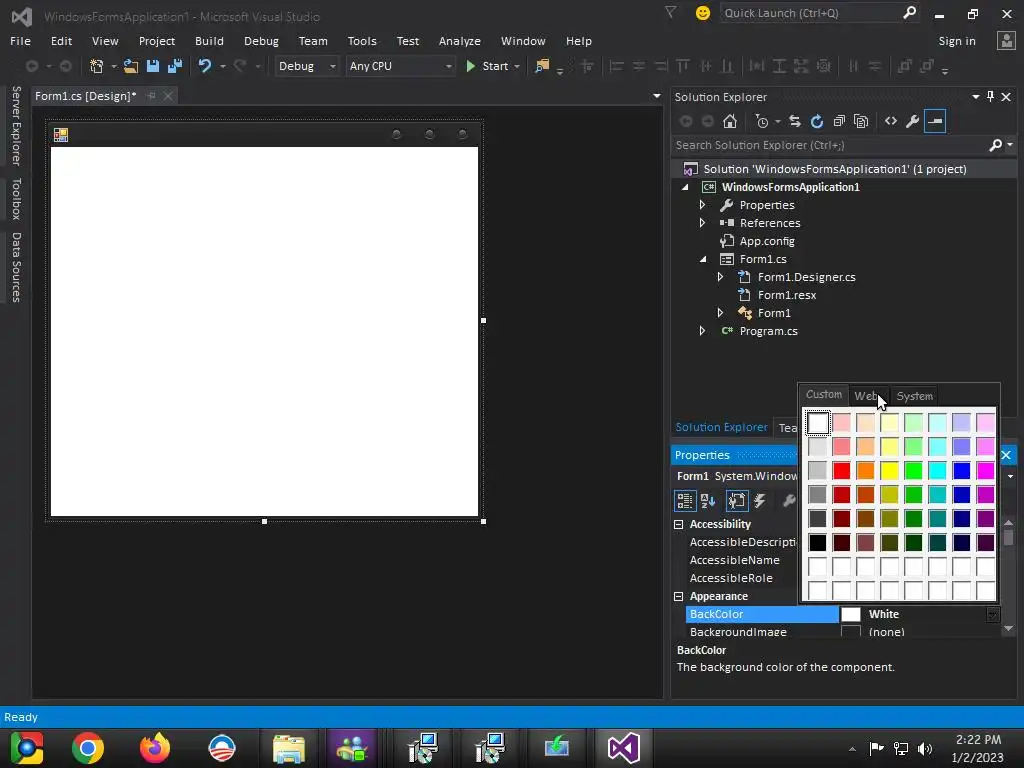The image size is (1024, 768).
Task: Pick the bright blue color swatch
Action: (x=961, y=470)
